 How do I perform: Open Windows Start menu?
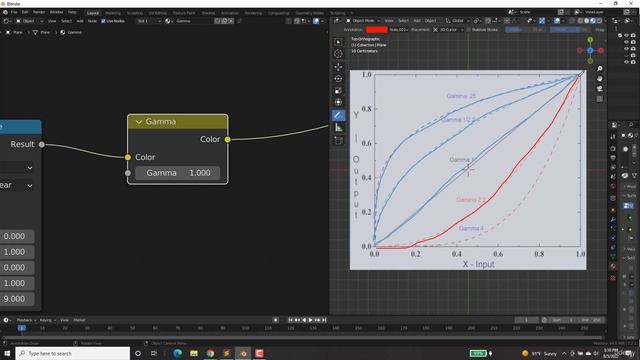(7, 353)
